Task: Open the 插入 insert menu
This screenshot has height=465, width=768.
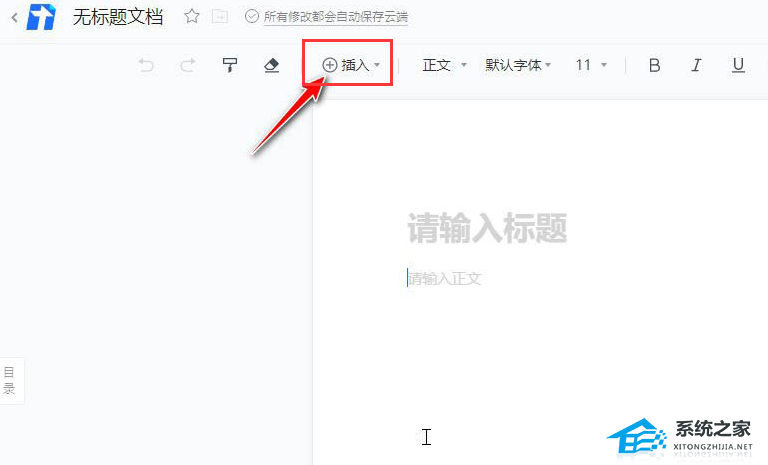Action: [x=351, y=65]
